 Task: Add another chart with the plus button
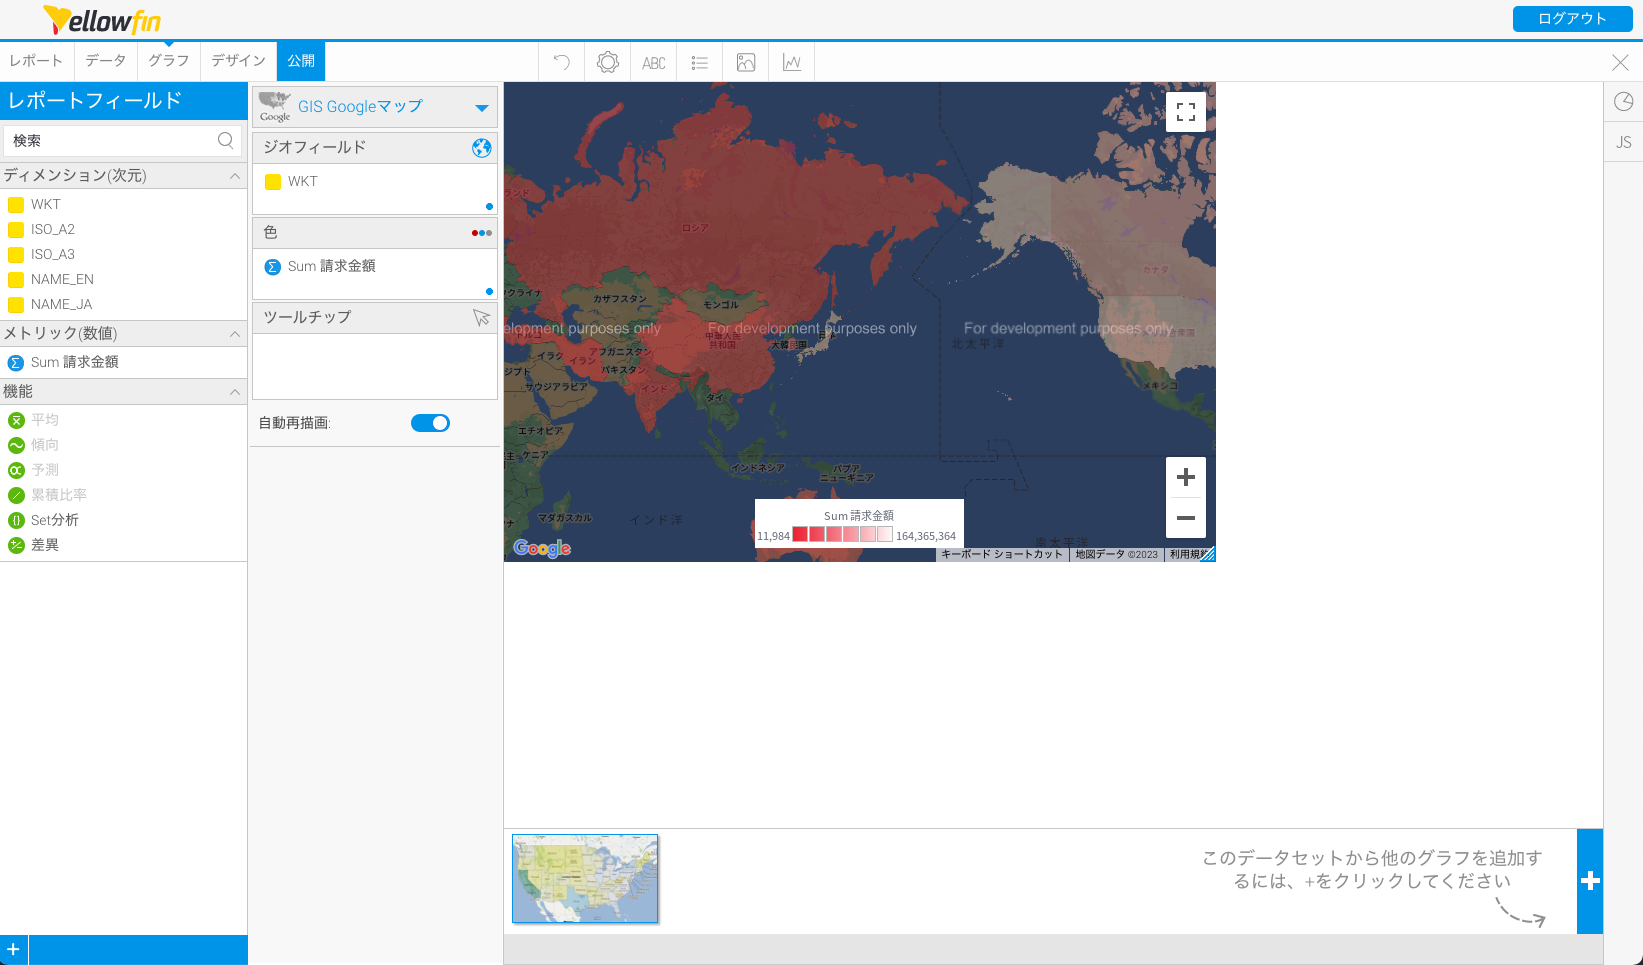(1590, 881)
